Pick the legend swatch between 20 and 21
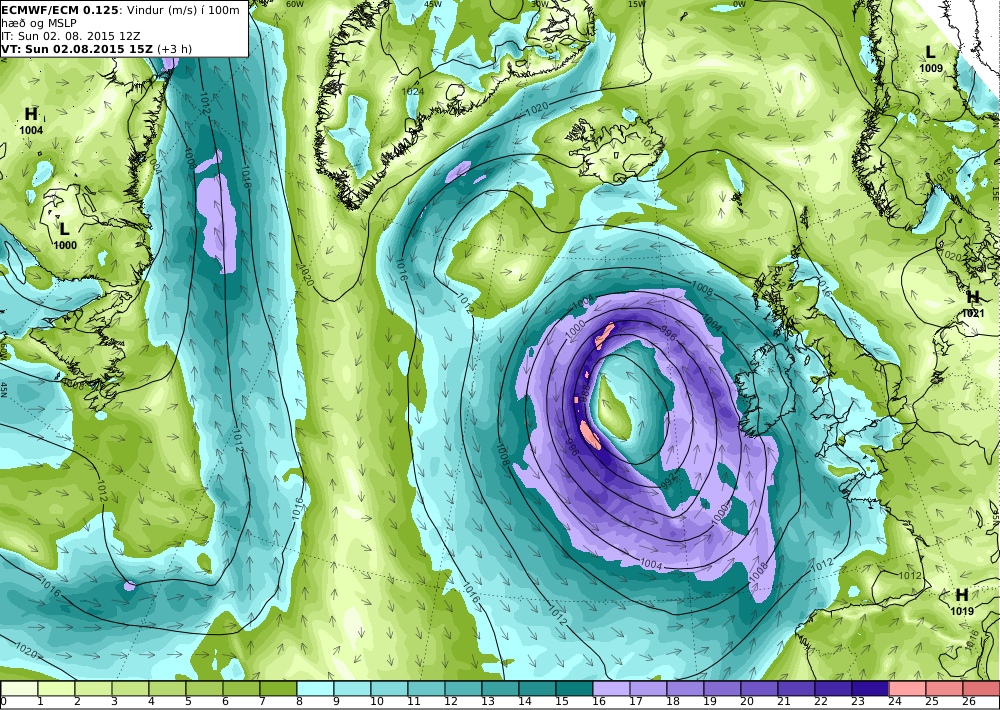The image size is (1000, 710). tap(759, 688)
